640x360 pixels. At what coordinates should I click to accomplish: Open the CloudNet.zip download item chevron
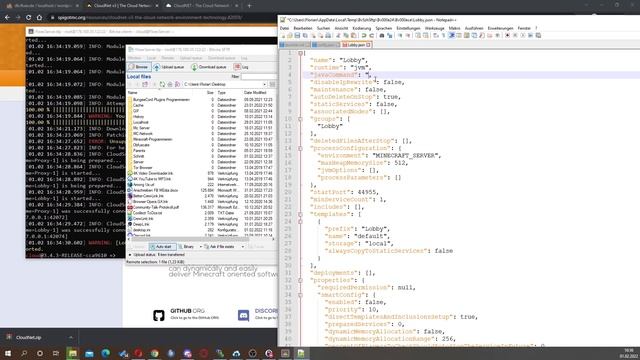click(71, 338)
